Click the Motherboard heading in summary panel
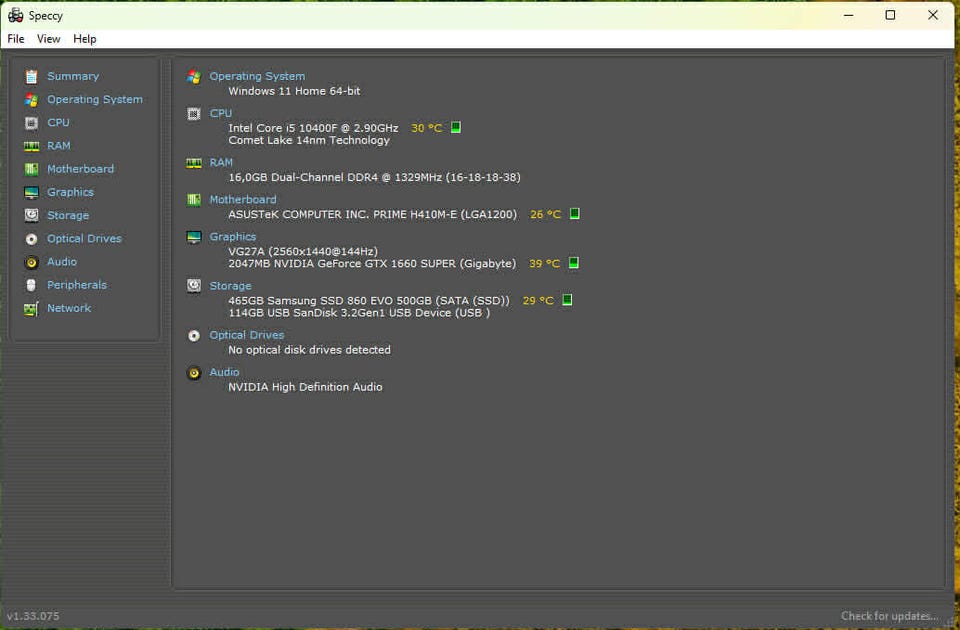 pos(243,200)
